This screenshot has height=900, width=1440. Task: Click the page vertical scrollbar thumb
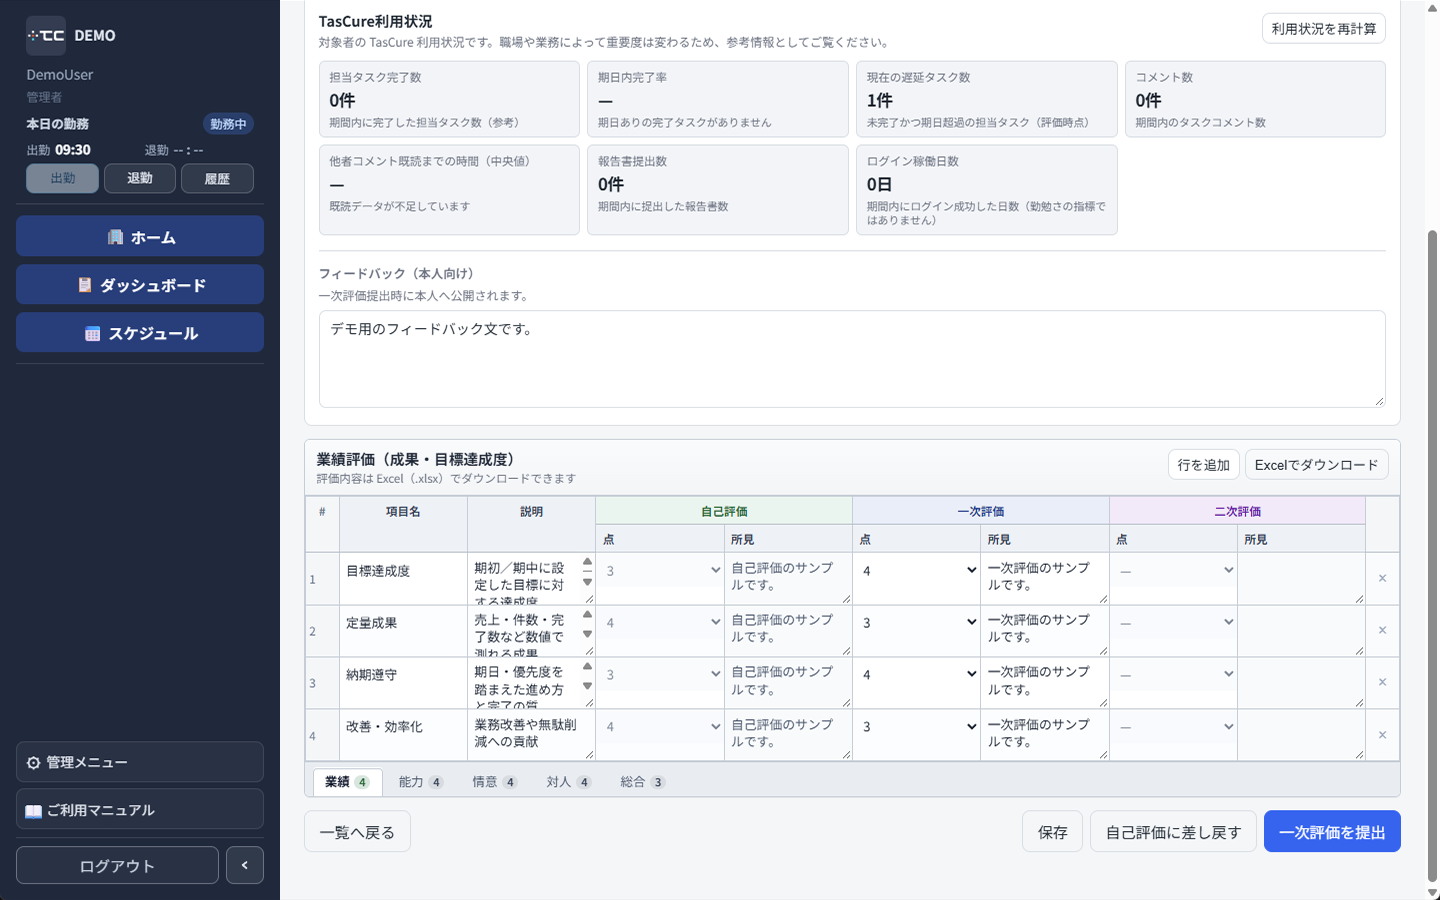point(1432,555)
